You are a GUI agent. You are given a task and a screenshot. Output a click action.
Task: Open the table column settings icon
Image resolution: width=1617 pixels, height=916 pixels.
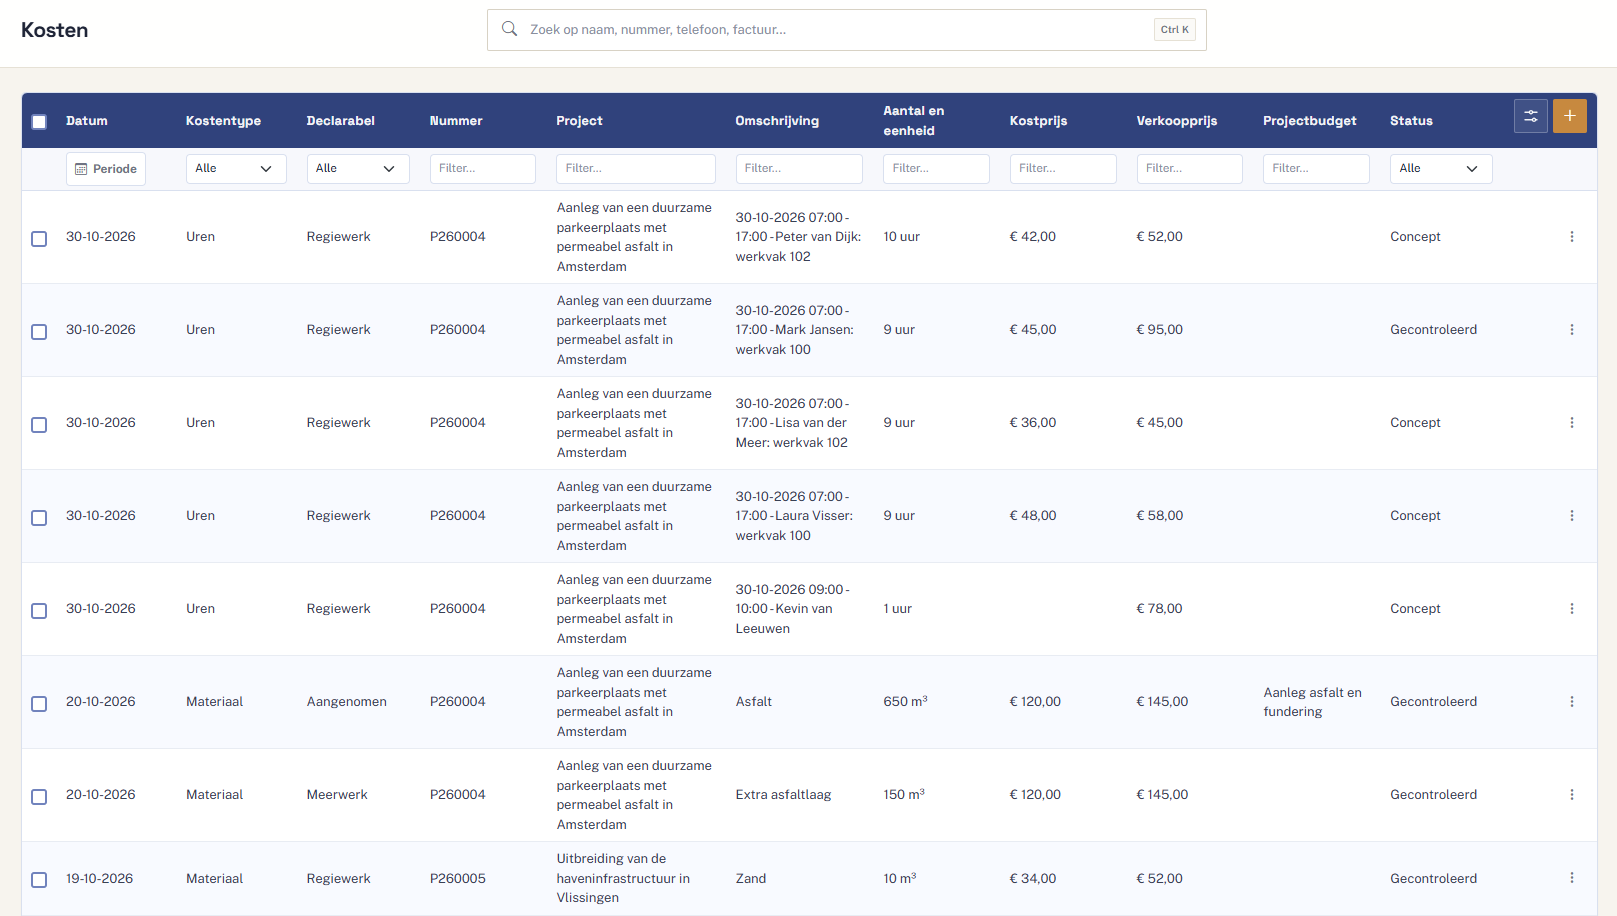pyautogui.click(x=1530, y=116)
